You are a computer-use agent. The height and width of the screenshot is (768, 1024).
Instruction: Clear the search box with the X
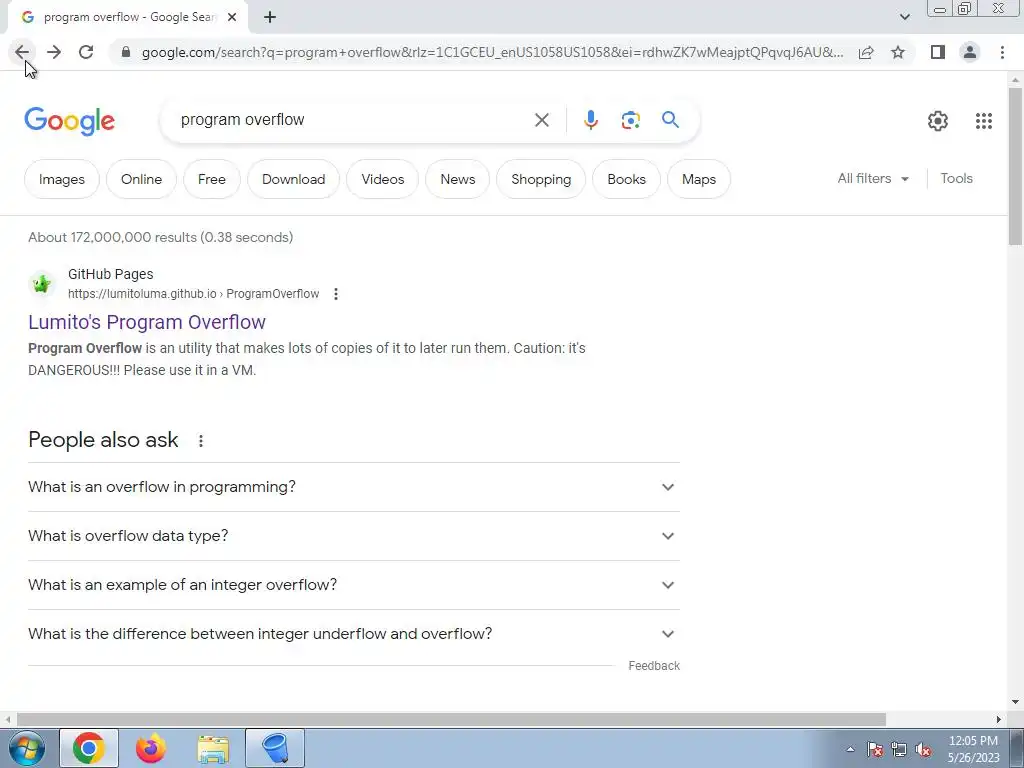(x=541, y=120)
